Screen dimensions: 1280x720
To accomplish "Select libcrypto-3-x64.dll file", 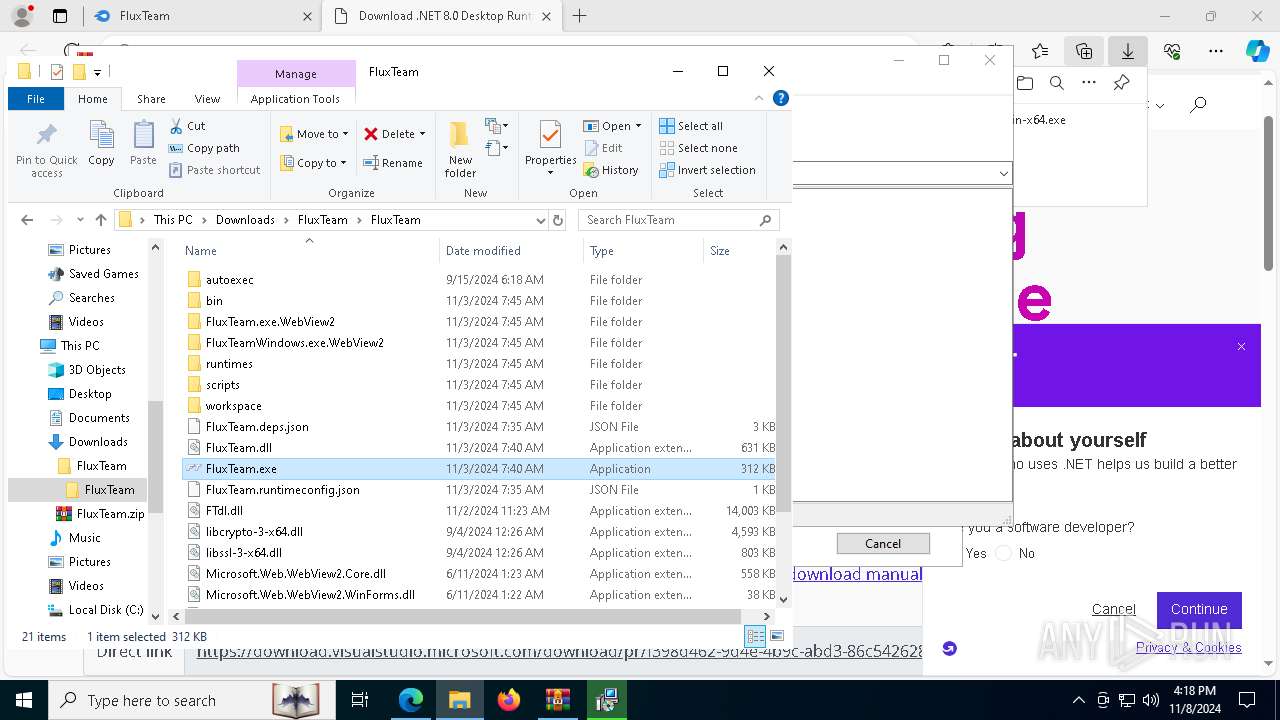I will click(254, 532).
